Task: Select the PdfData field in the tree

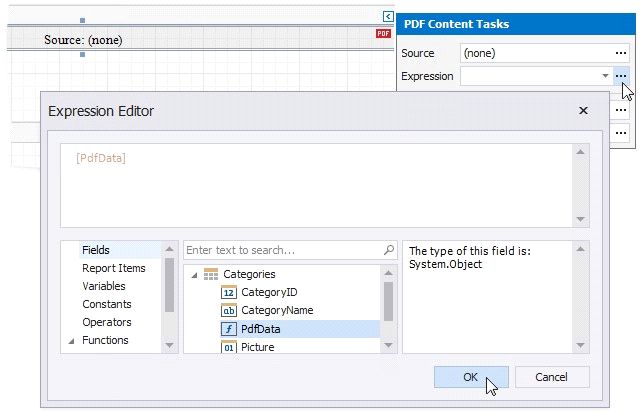Action: tap(263, 329)
